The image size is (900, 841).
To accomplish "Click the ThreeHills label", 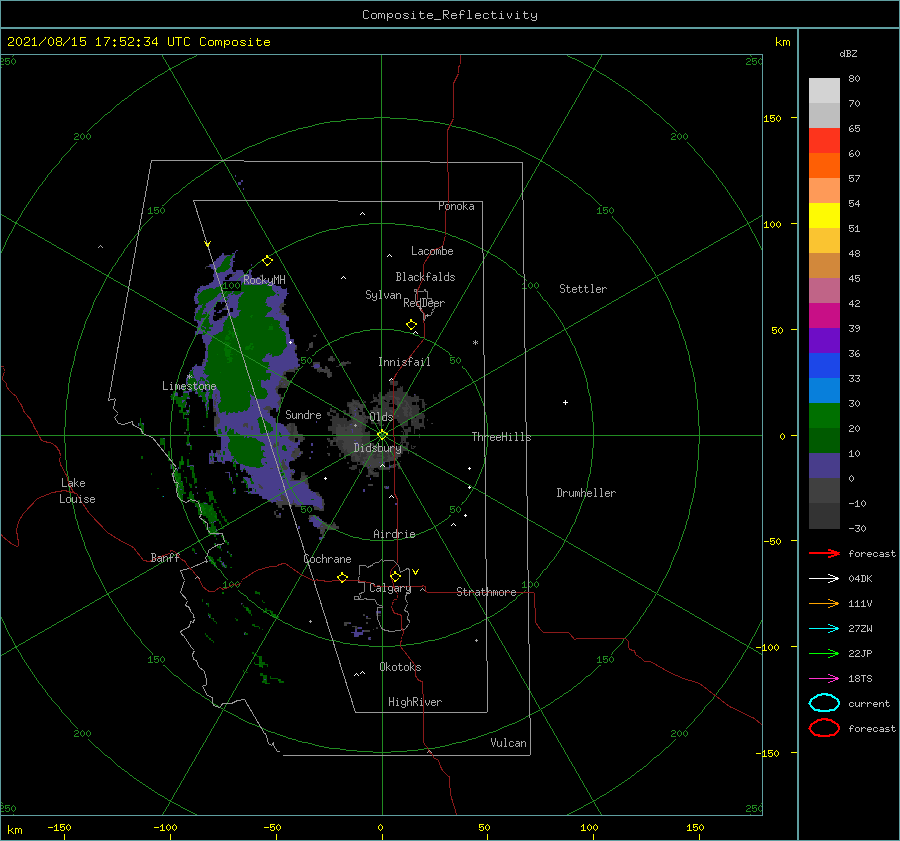I will pyautogui.click(x=502, y=437).
